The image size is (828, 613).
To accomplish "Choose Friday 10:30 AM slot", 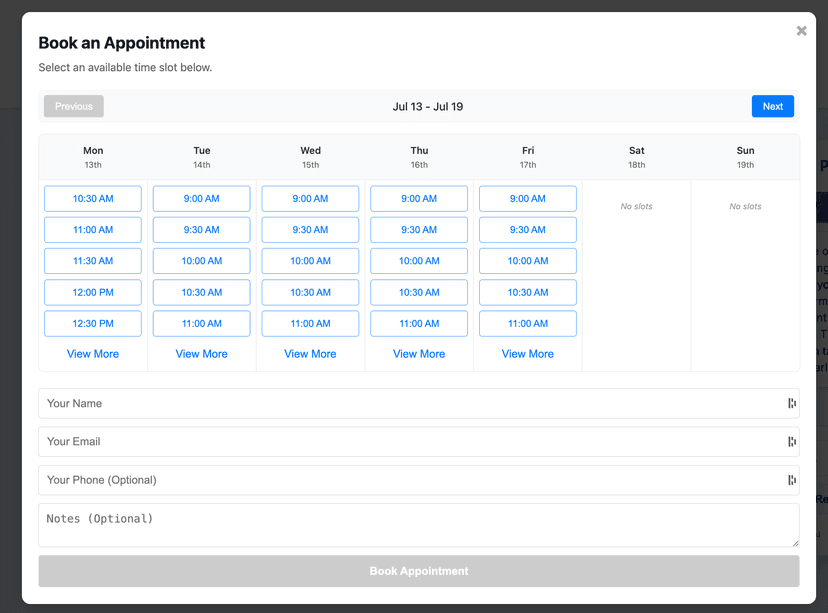I will pos(528,293).
